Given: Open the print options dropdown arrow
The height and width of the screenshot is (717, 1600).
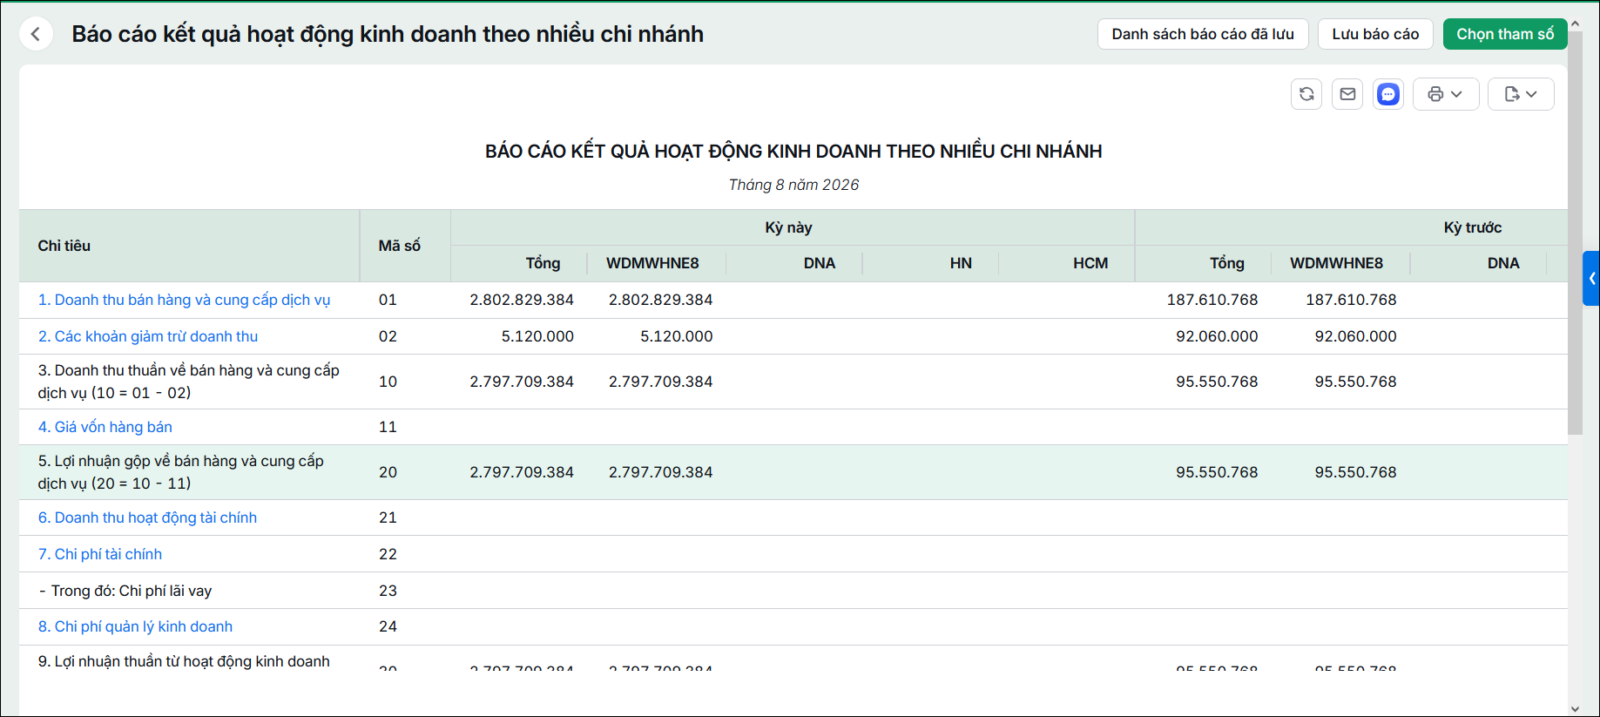Looking at the screenshot, I should coord(1457,94).
